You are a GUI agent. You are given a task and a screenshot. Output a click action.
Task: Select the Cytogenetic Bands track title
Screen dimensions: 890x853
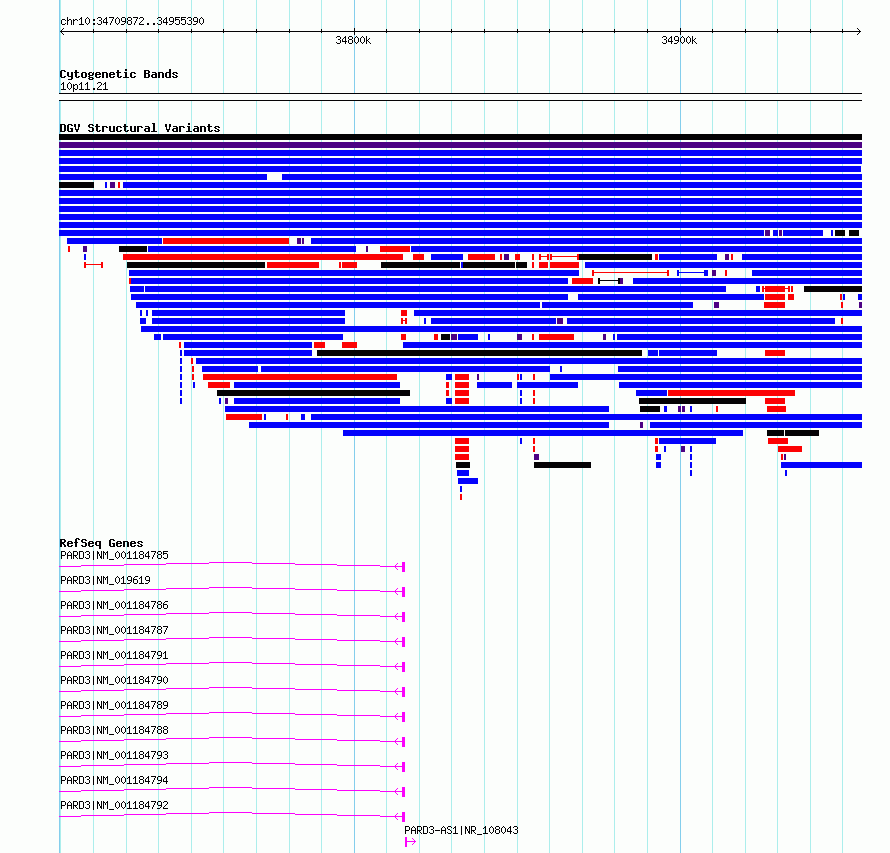pyautogui.click(x=119, y=74)
